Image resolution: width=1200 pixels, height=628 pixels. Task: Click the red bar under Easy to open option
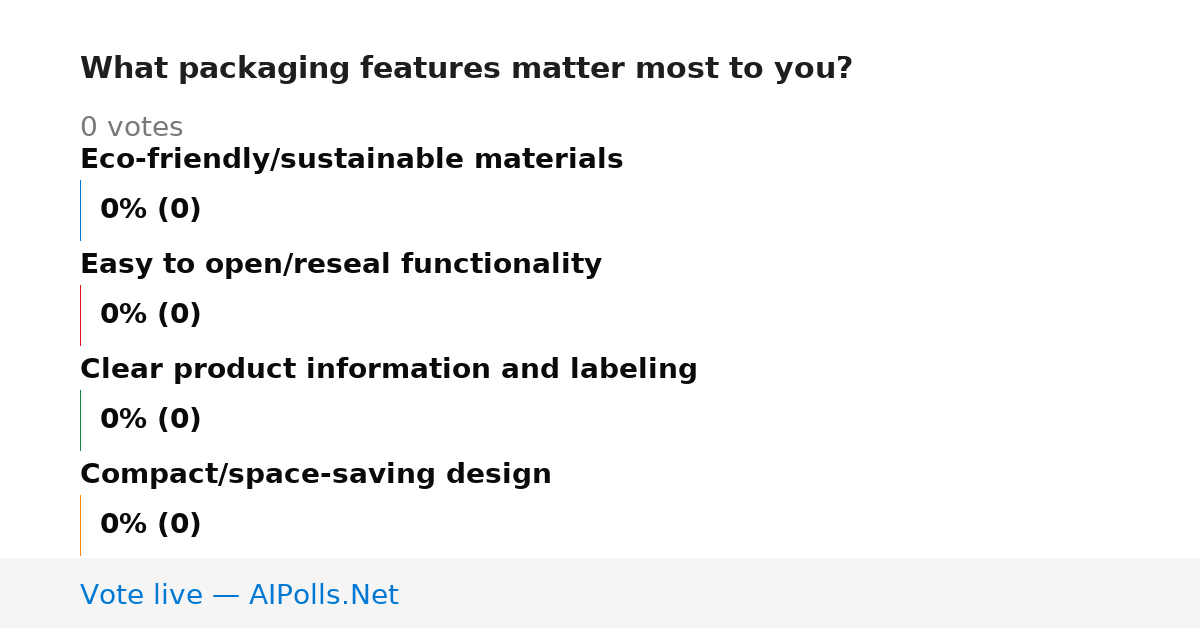(x=80, y=315)
